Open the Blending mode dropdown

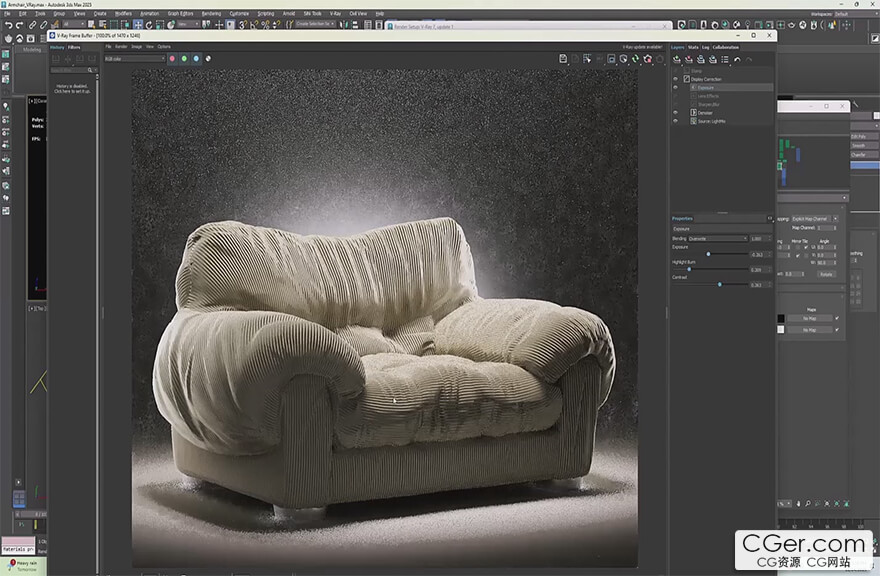click(716, 238)
